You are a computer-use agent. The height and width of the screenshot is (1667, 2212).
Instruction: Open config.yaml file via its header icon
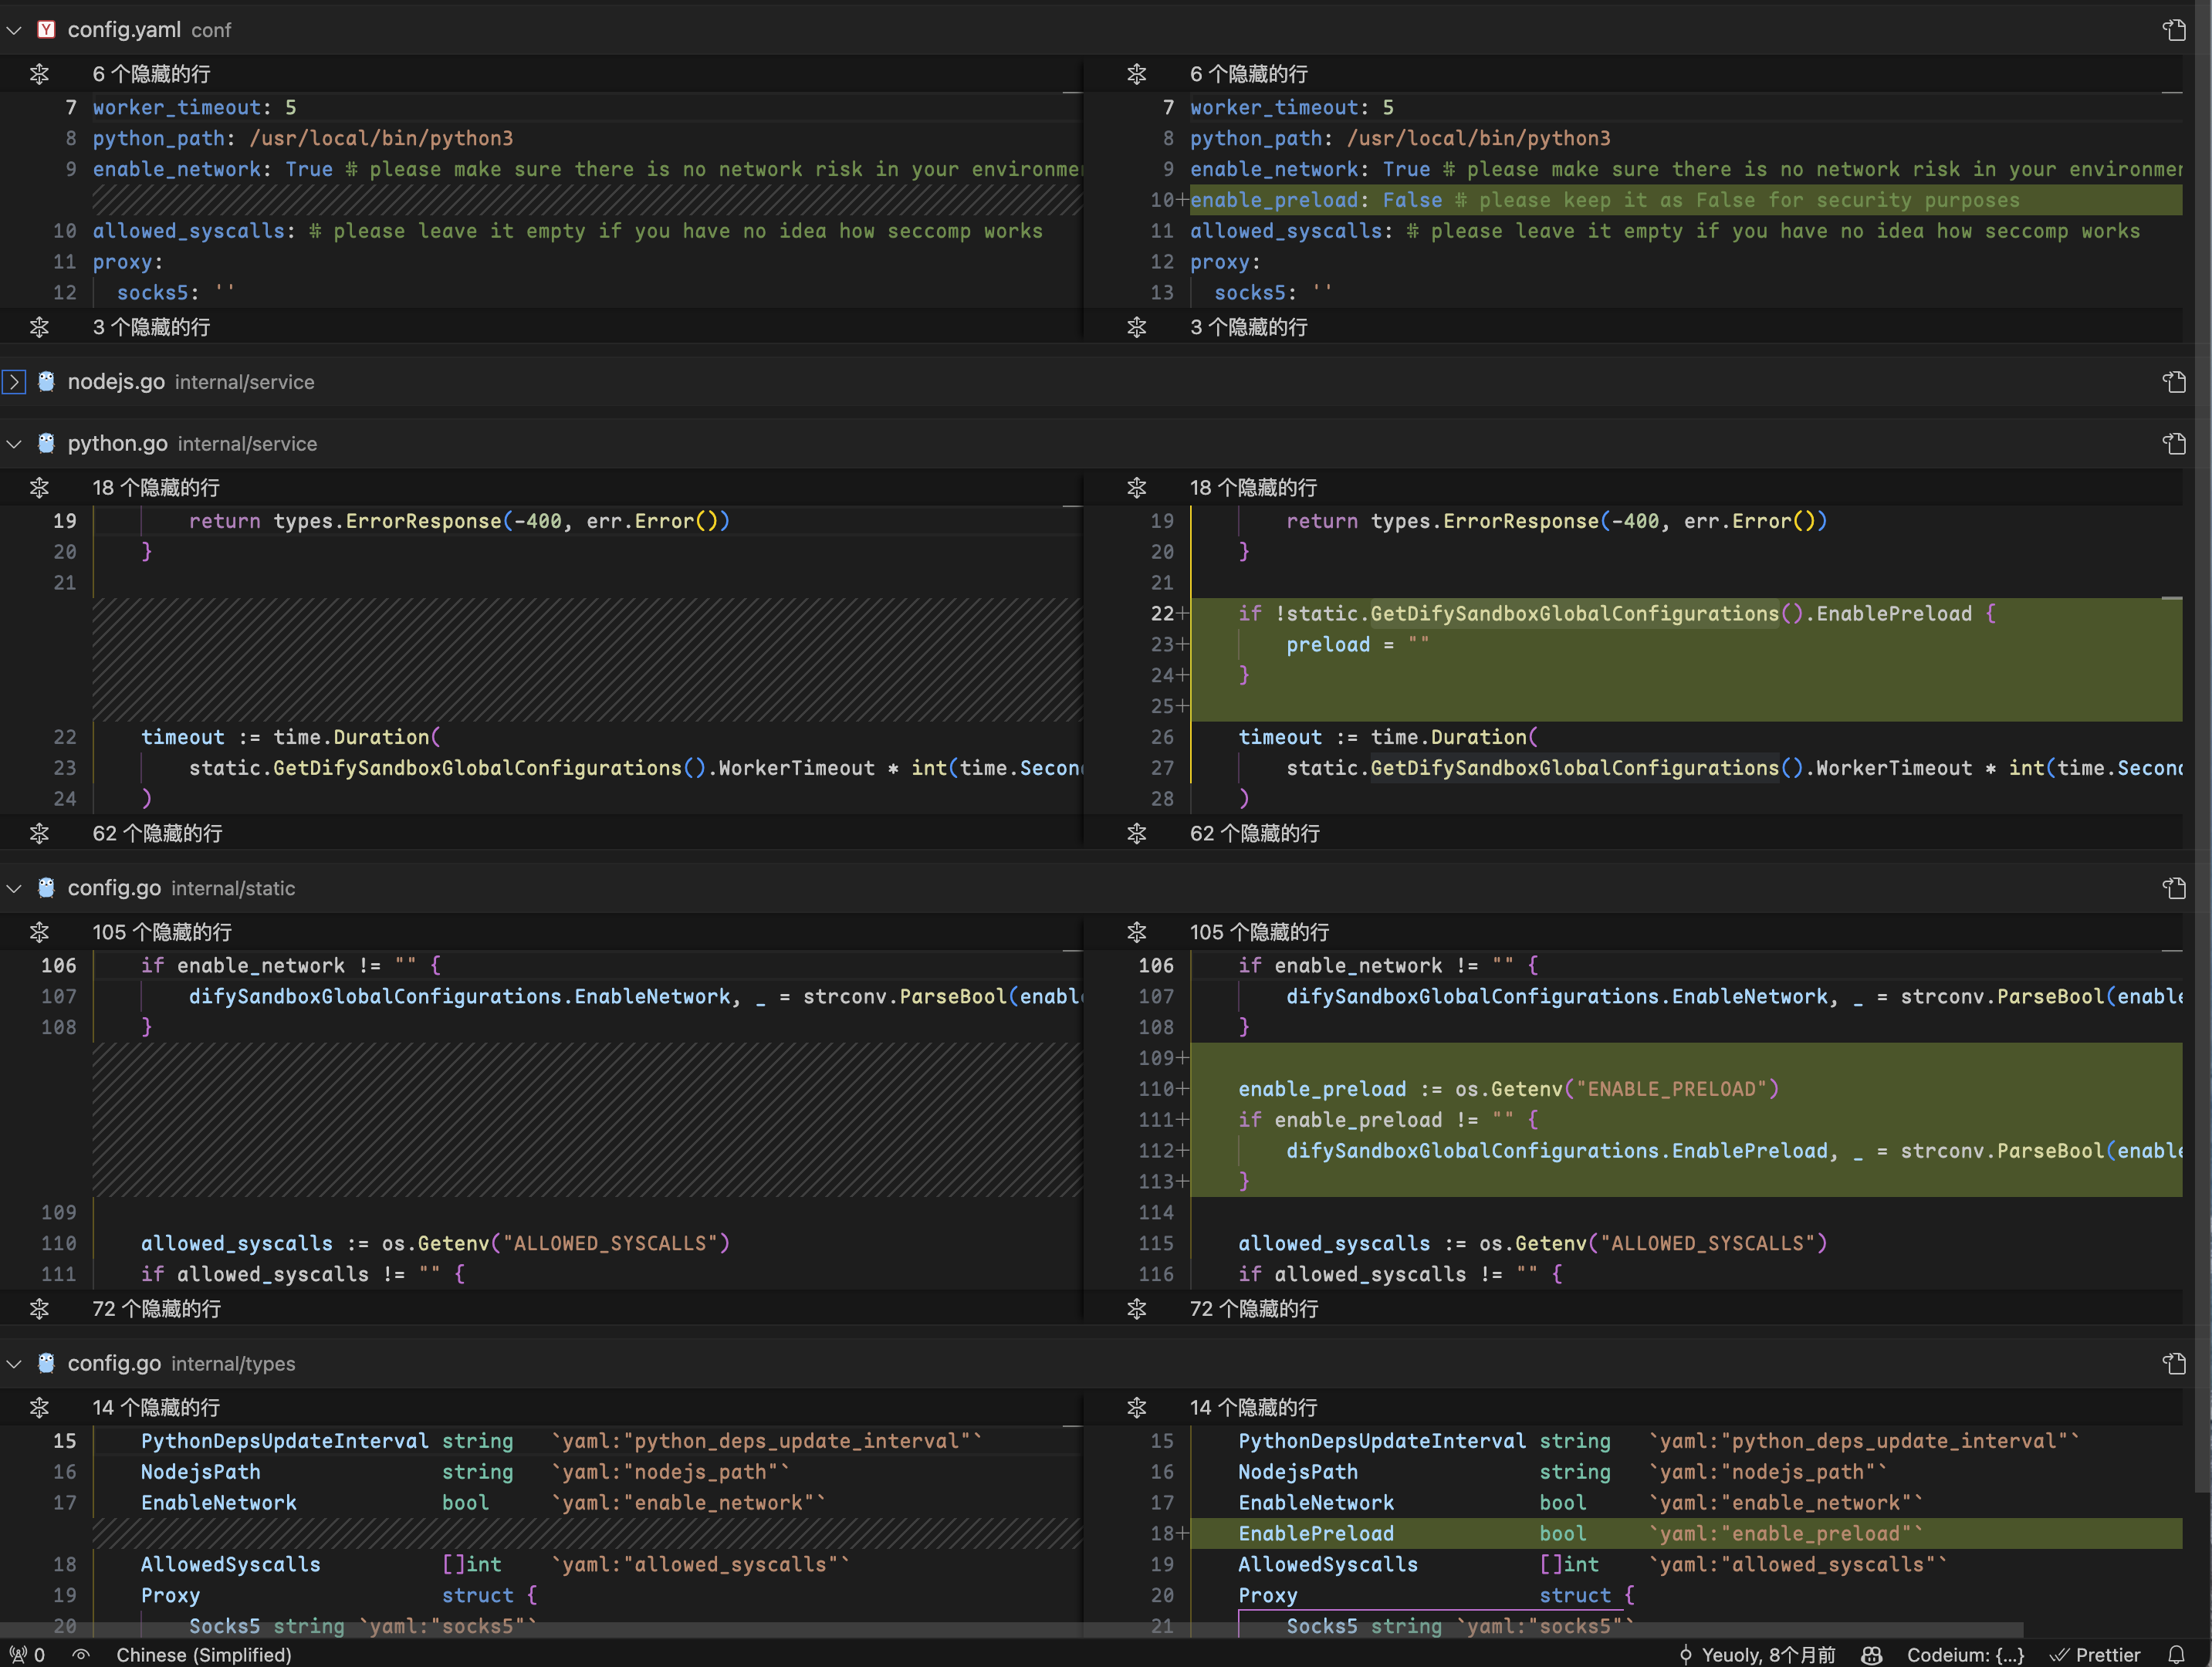tap(2174, 30)
